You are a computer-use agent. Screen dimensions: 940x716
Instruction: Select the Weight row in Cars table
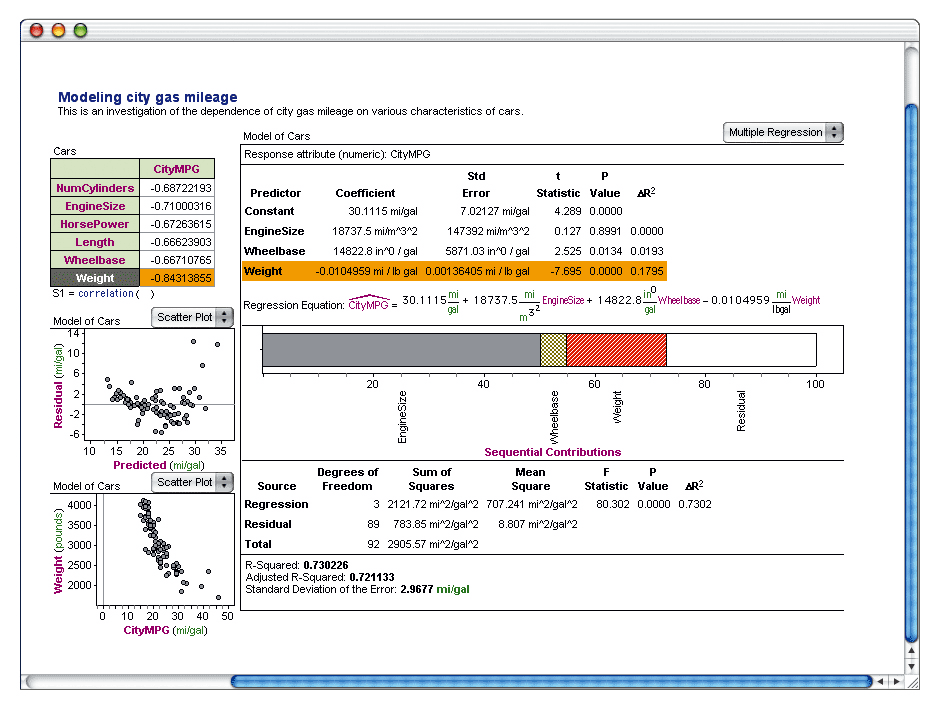(95, 278)
